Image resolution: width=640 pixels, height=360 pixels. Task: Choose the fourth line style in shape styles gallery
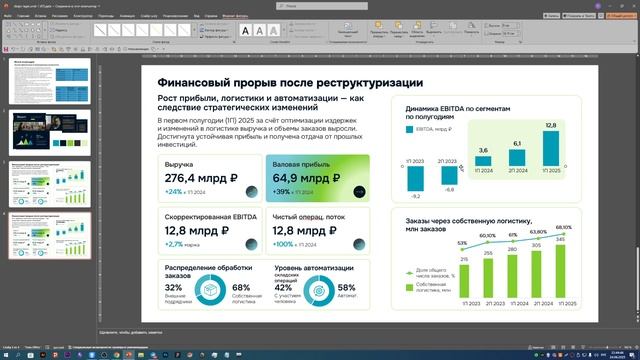coord(142,30)
